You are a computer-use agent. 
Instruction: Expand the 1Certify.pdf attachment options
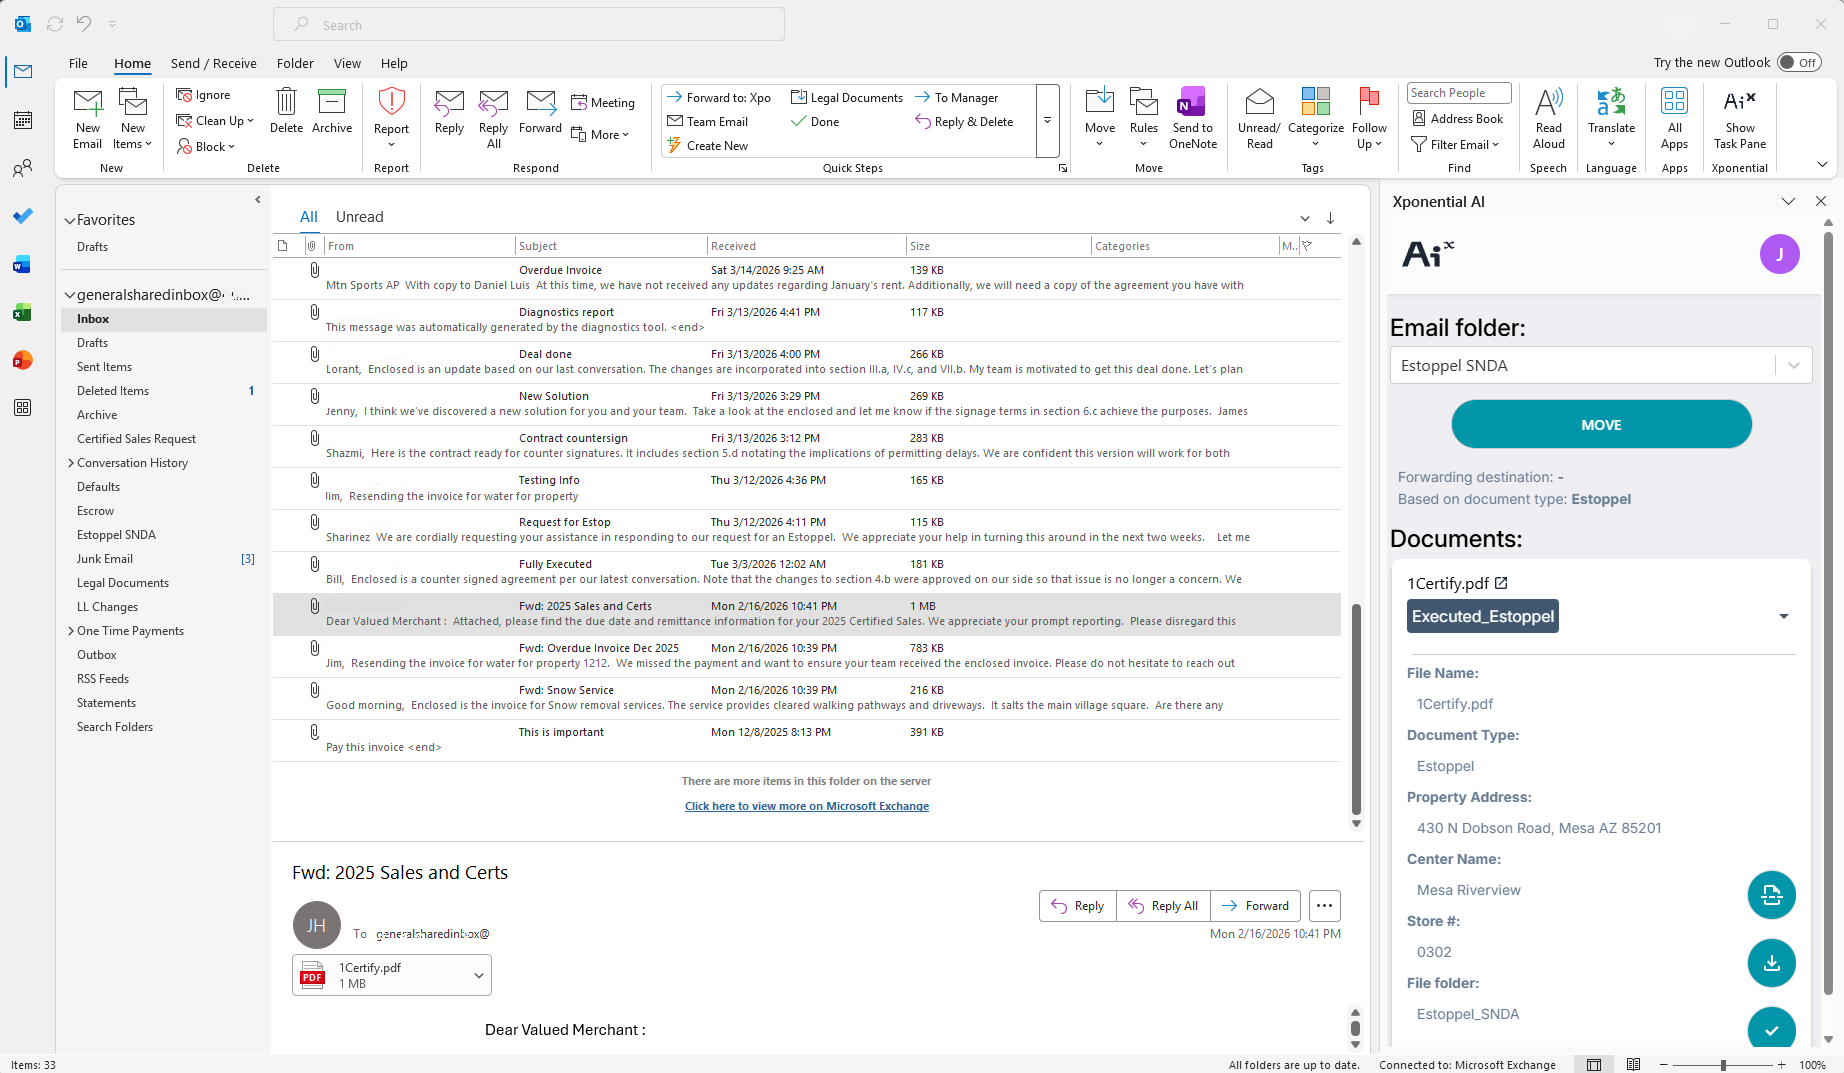(477, 974)
